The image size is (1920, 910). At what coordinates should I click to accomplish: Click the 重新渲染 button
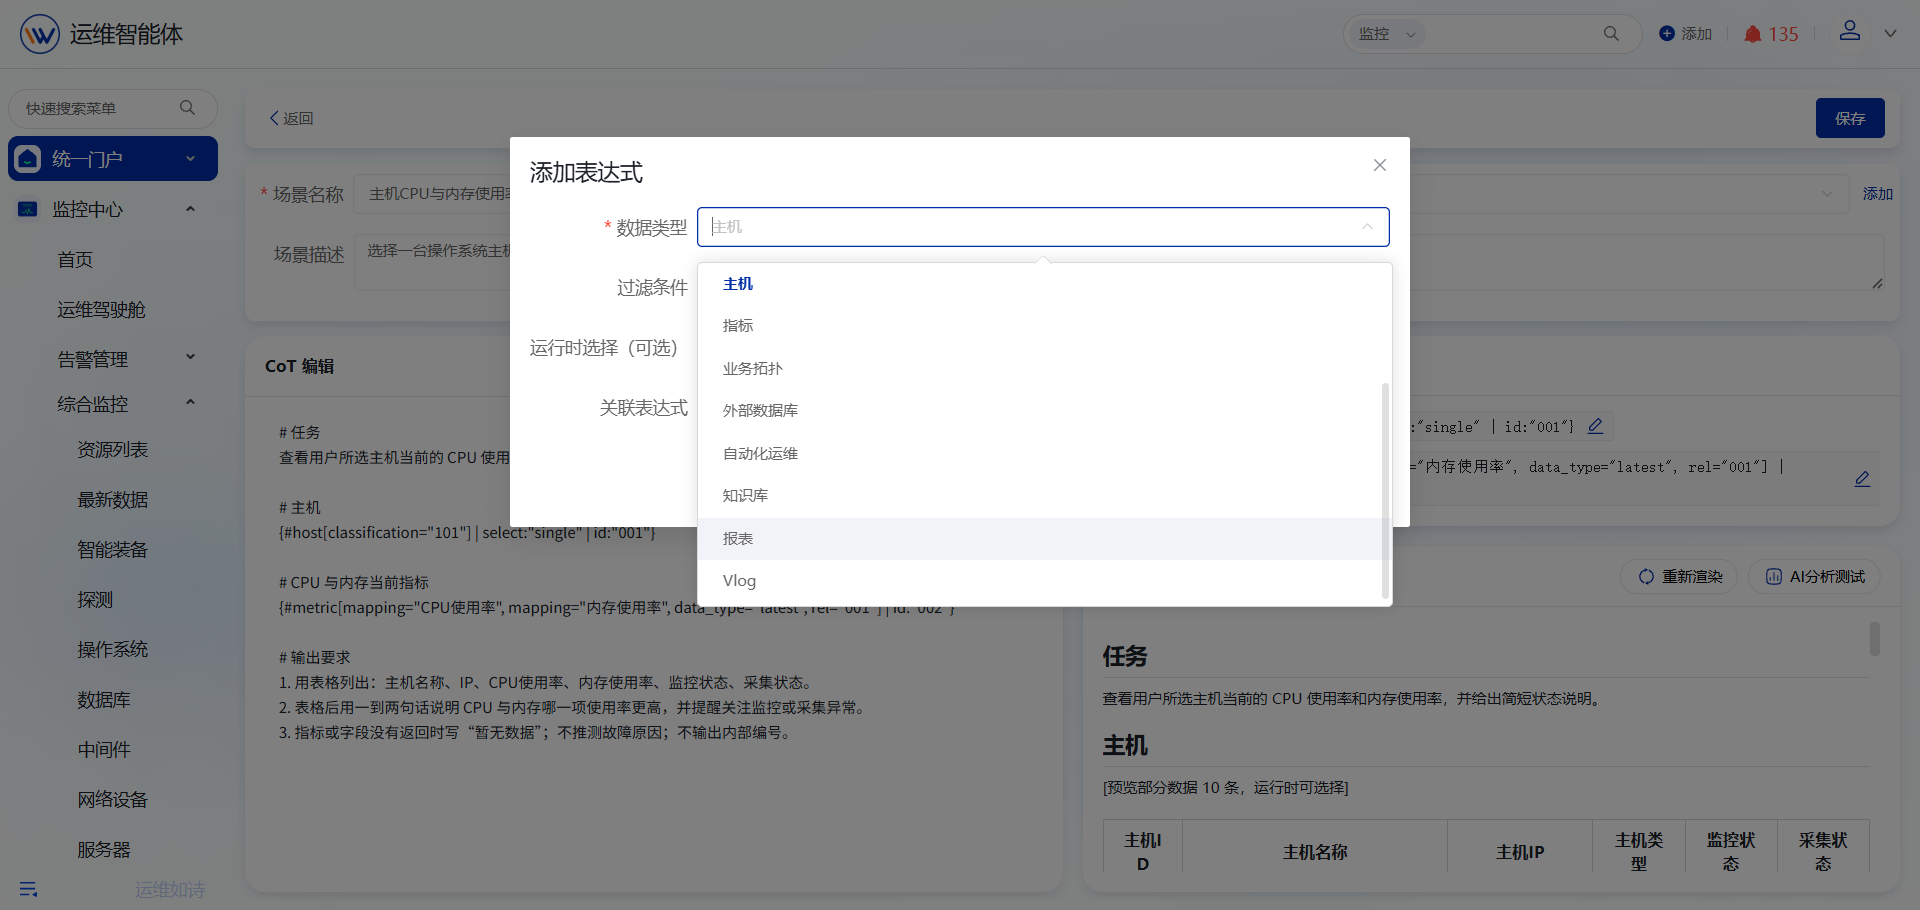[x=1679, y=577]
